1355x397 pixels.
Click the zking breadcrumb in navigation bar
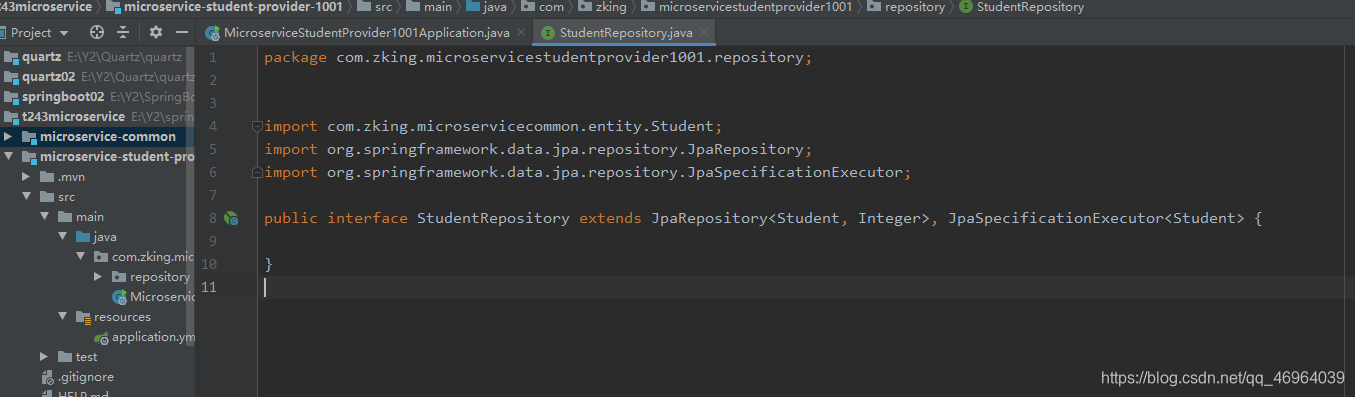(602, 7)
